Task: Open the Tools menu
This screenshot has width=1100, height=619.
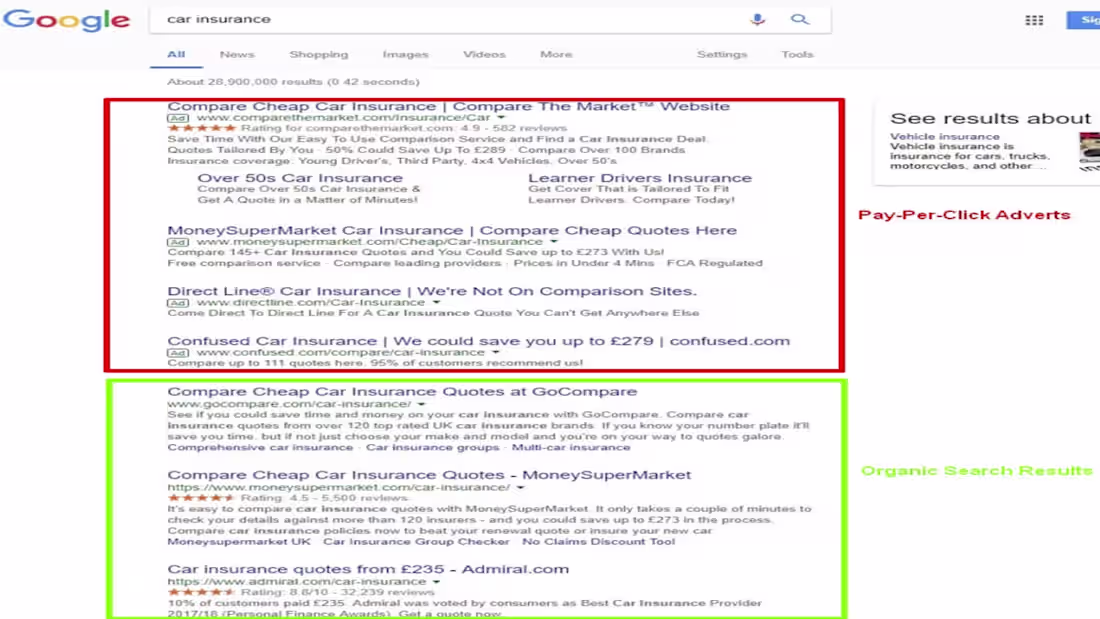Action: coord(797,54)
